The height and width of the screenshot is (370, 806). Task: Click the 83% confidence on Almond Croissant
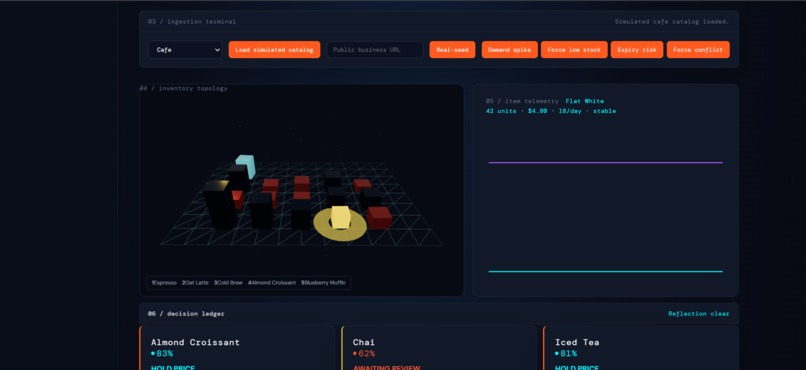pos(164,354)
